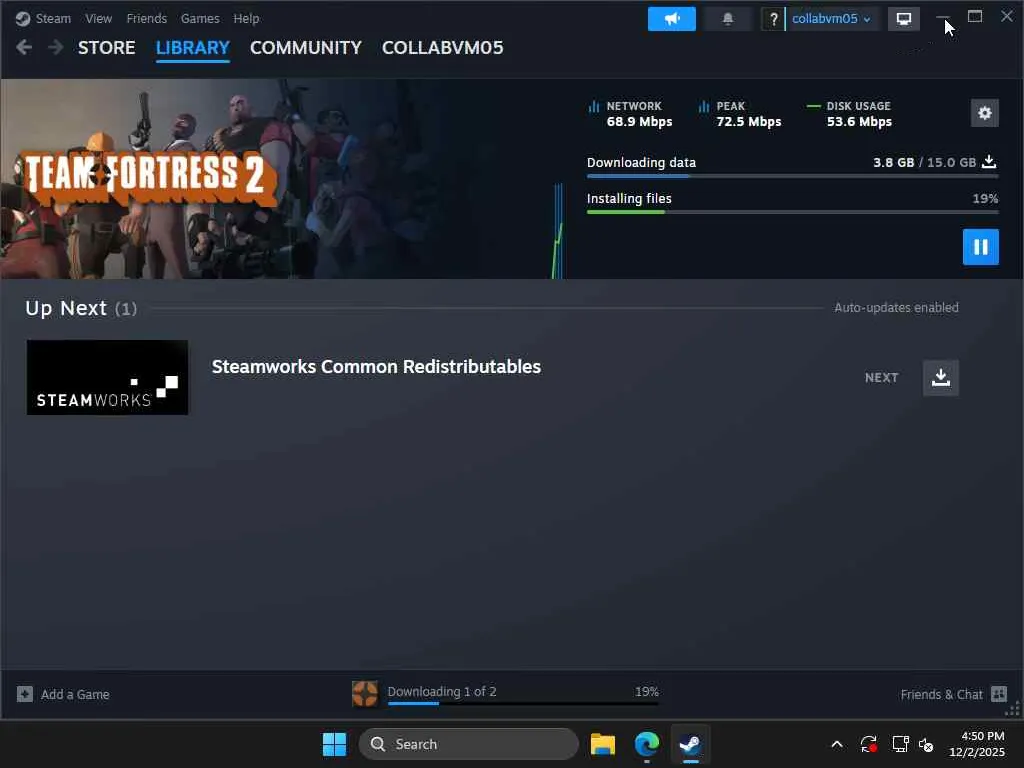1024x768 pixels.
Task: Click the Steam logo icon in the menu bar
Action: (x=23, y=18)
